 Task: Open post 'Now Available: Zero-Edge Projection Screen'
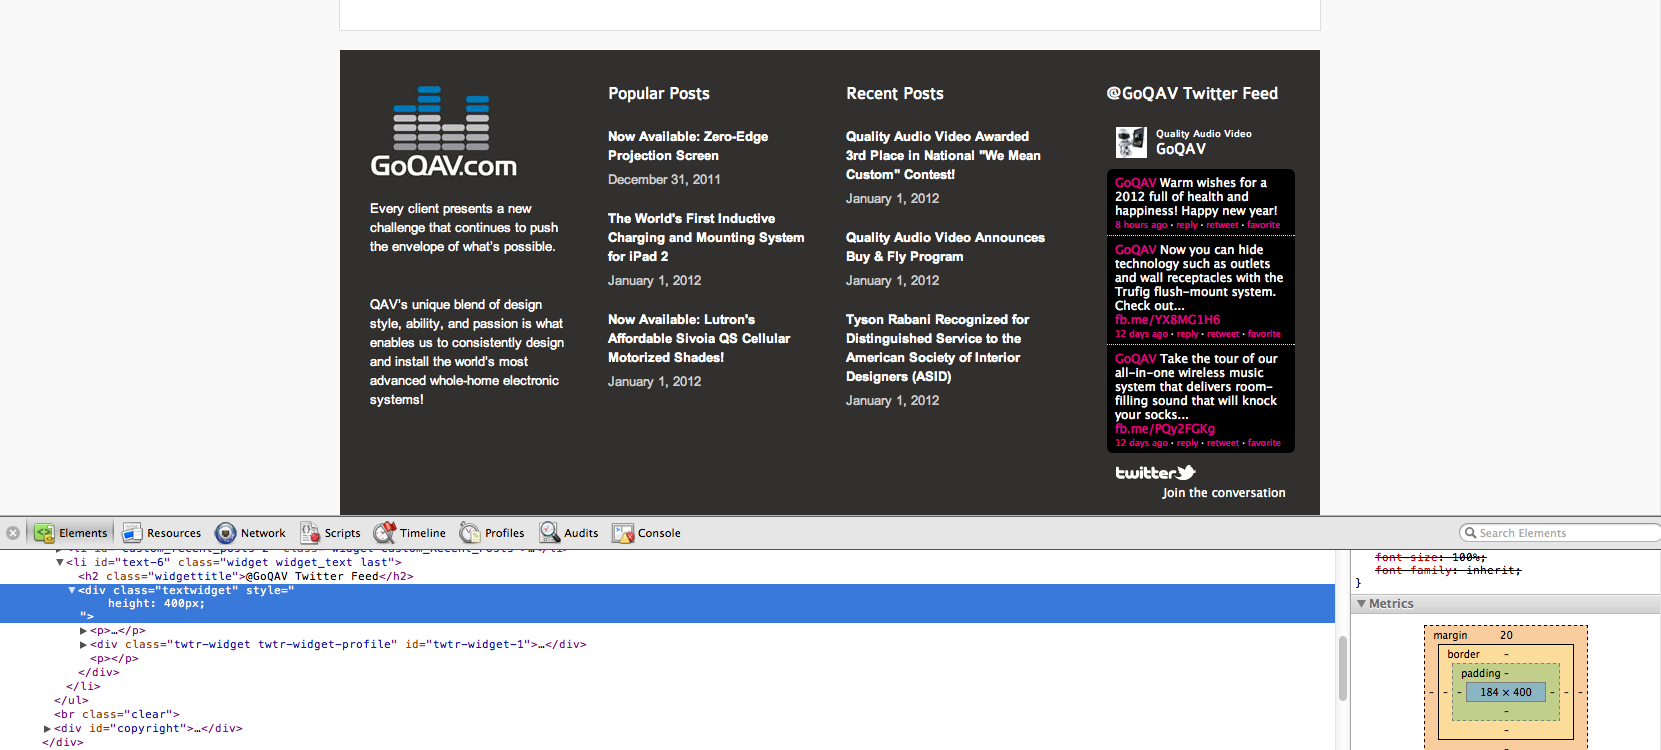(688, 146)
